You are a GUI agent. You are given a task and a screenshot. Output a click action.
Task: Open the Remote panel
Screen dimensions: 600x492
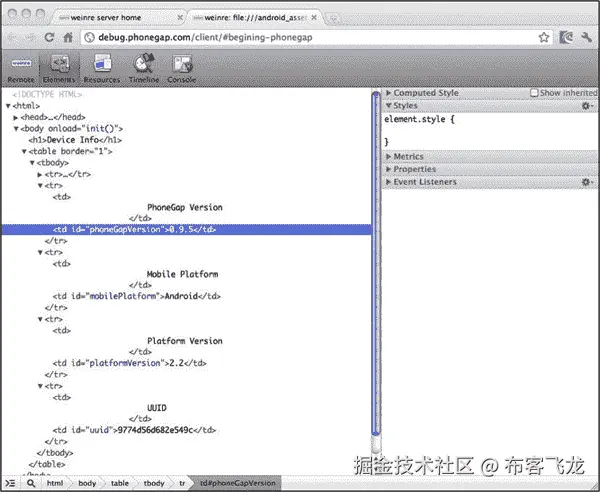(x=21, y=70)
